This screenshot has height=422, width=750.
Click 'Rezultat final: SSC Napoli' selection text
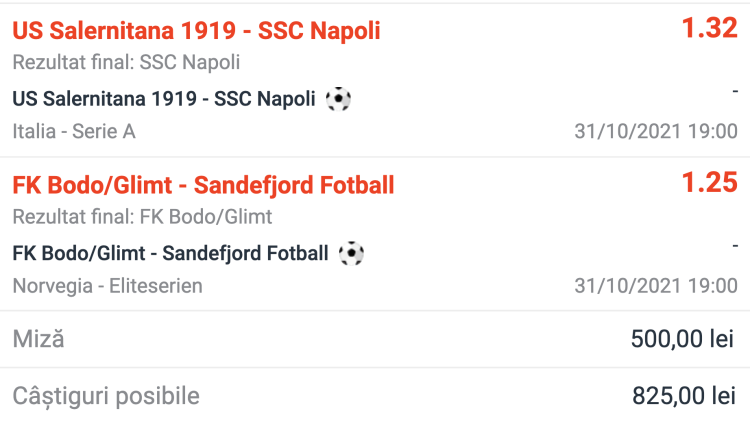[x=126, y=62]
